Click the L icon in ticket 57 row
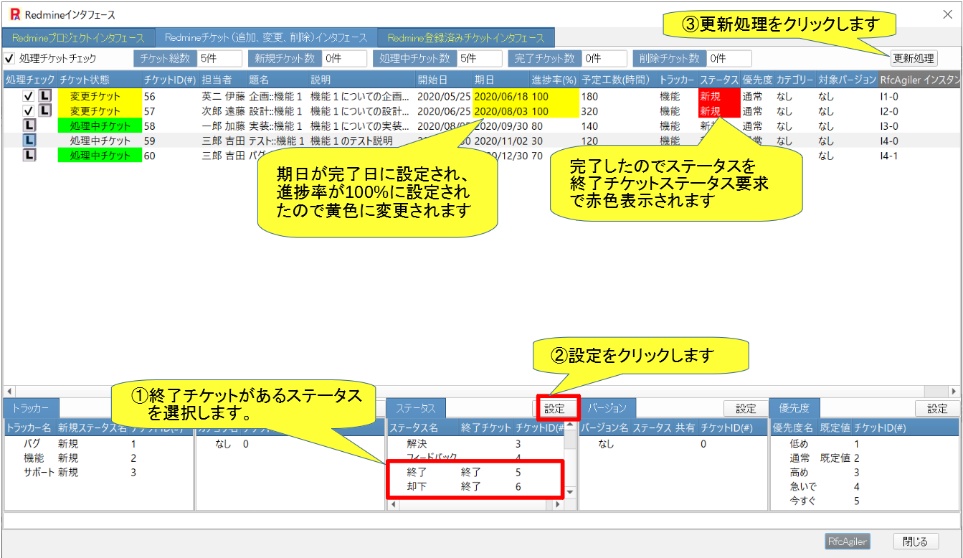The height and width of the screenshot is (558, 963). (45, 110)
